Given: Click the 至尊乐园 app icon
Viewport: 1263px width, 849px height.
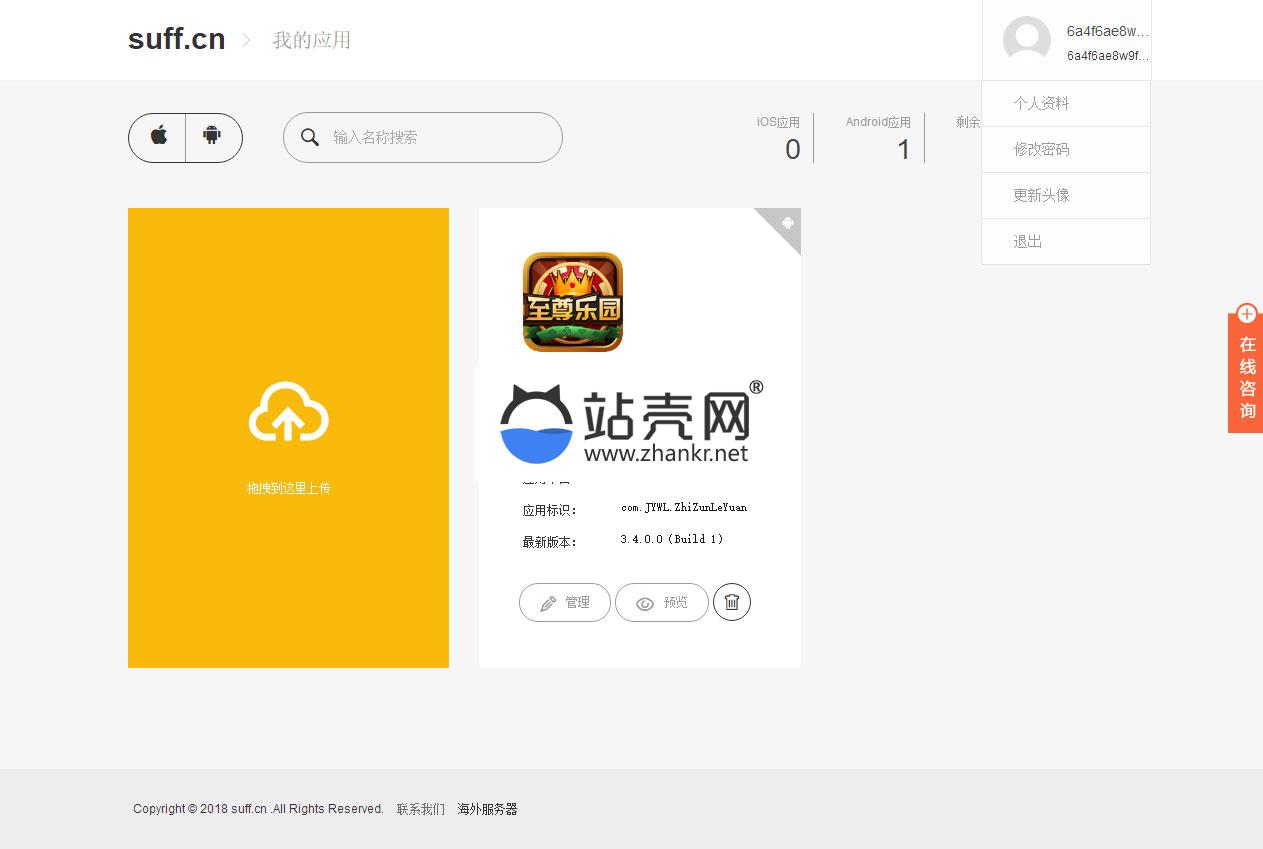Looking at the screenshot, I should [573, 302].
